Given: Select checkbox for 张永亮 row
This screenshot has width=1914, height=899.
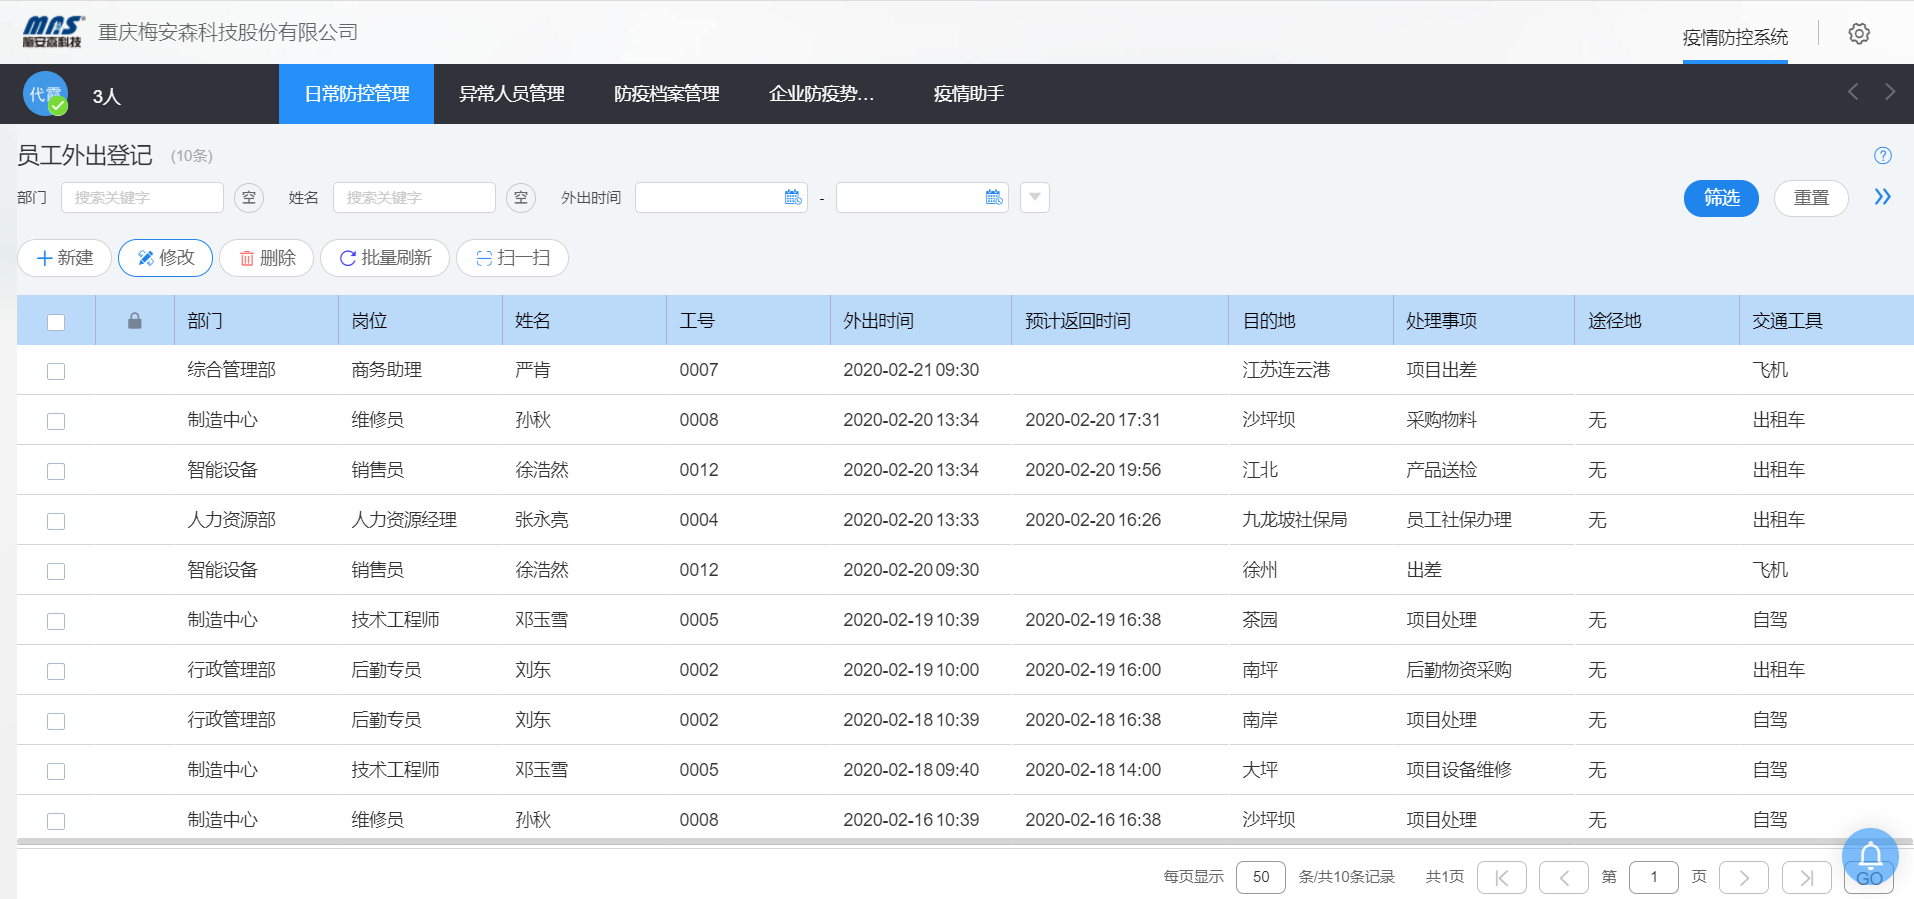Looking at the screenshot, I should pyautogui.click(x=56, y=521).
